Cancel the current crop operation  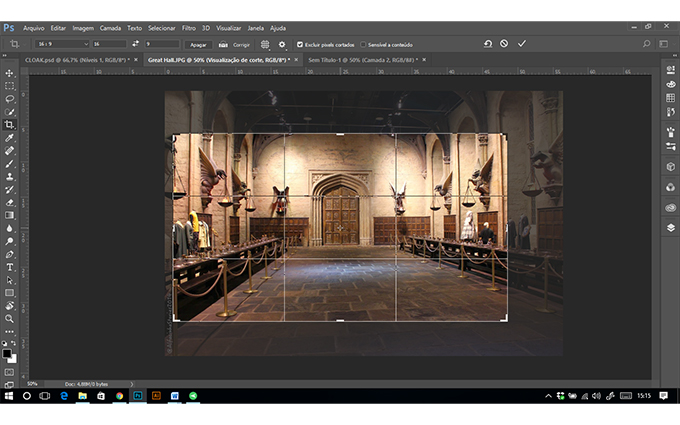click(504, 44)
